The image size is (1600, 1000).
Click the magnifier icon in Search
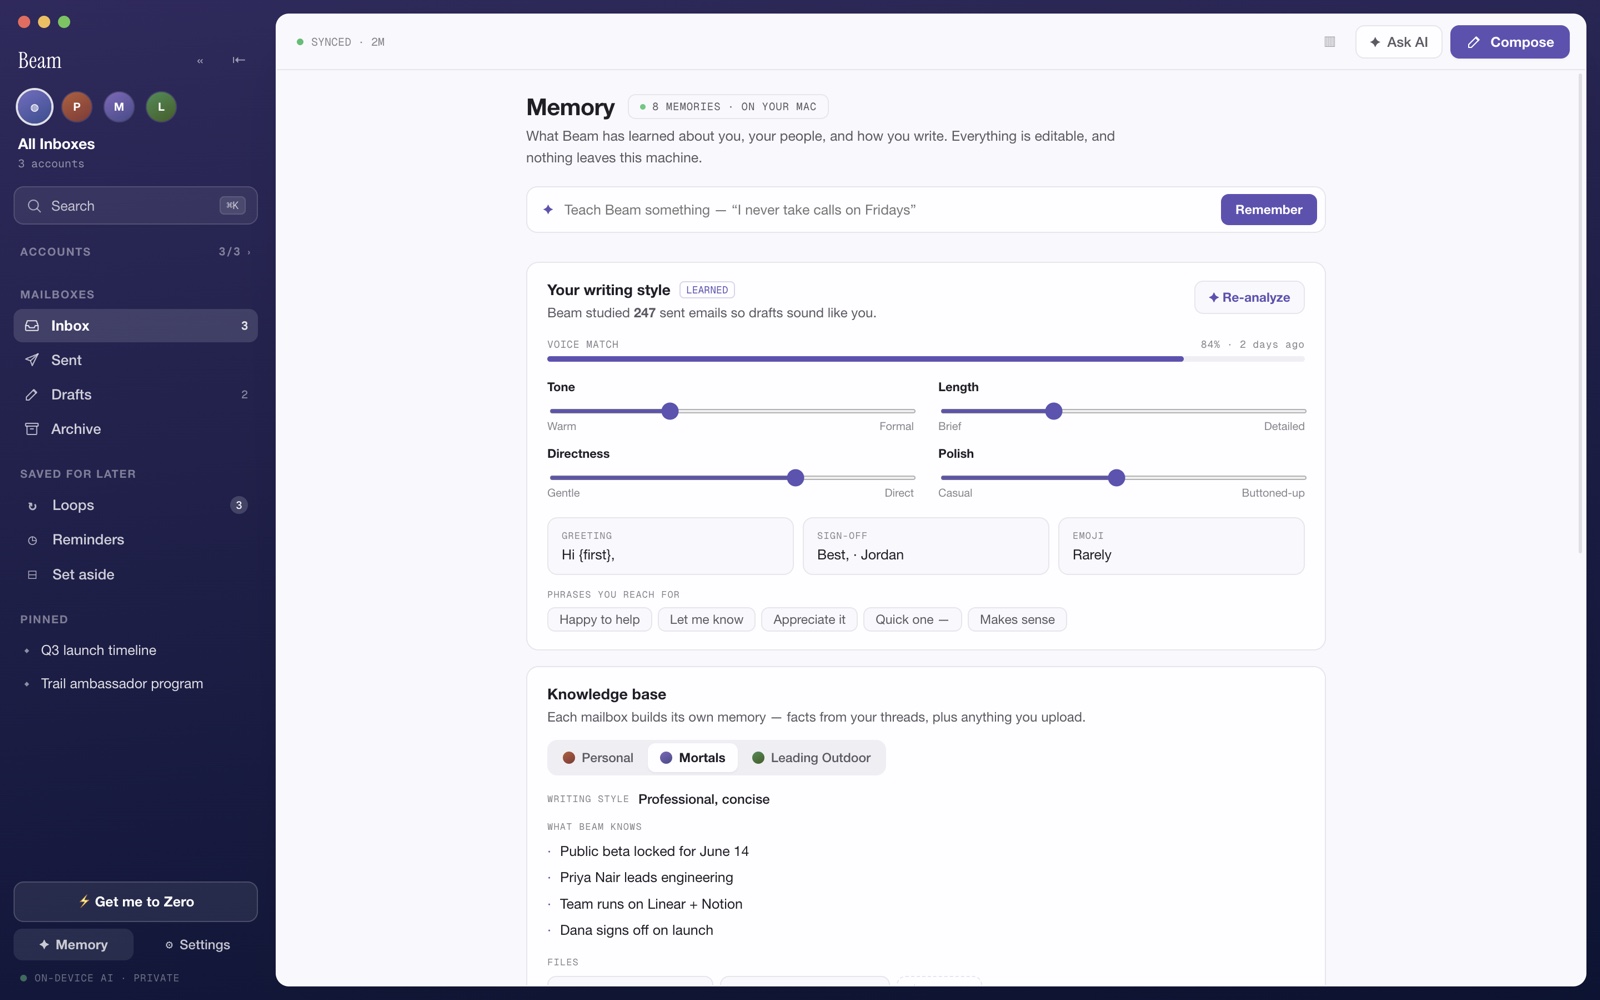(34, 206)
